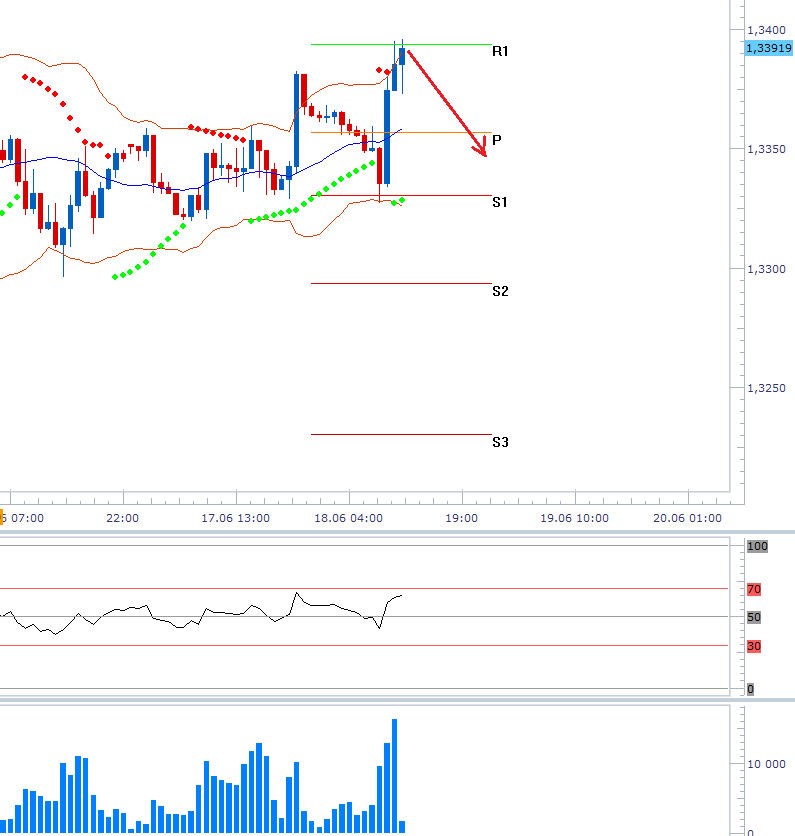Click the green R1 resistance line

coord(401,44)
